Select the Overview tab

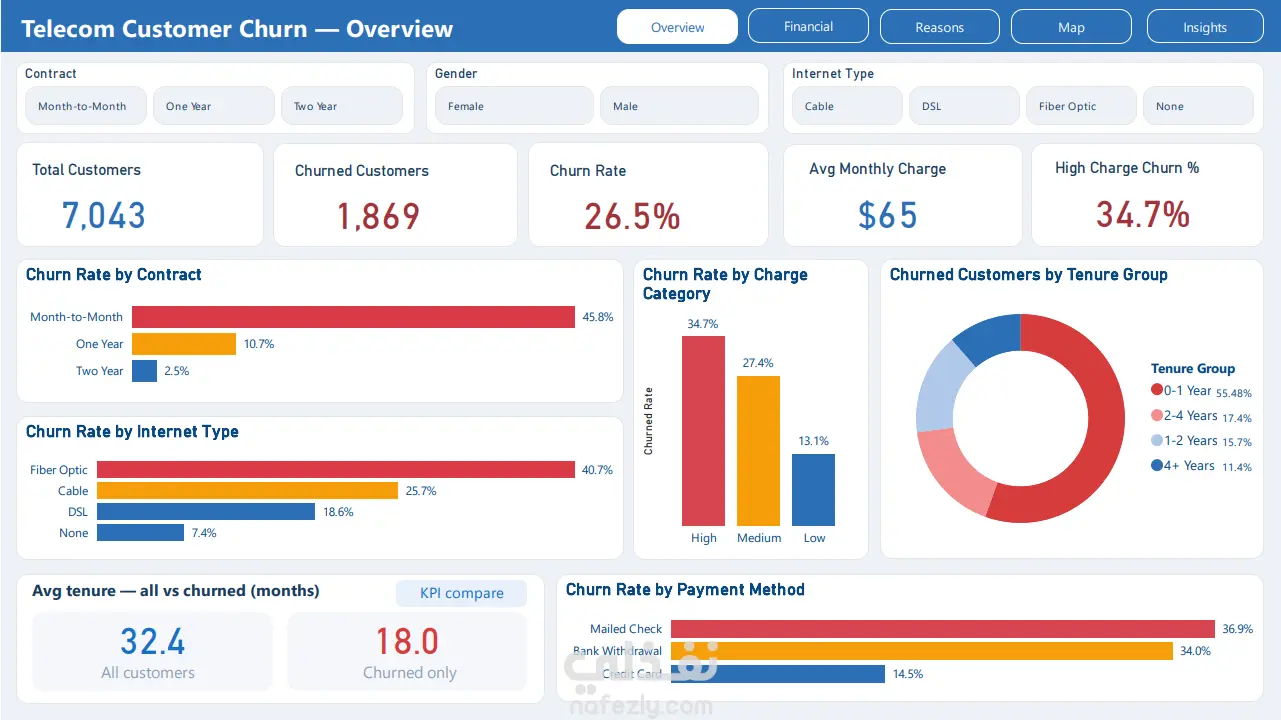(677, 27)
